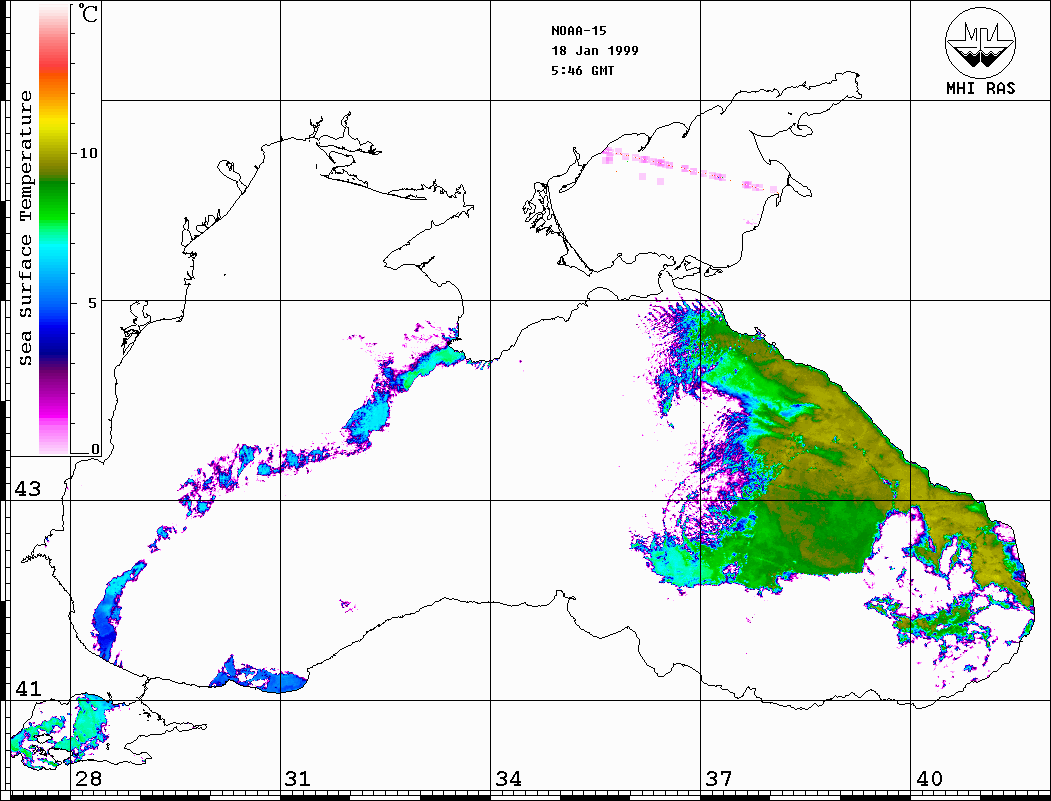
Task: Select the "NOAA-15" satellite label
Action: (x=578, y=31)
